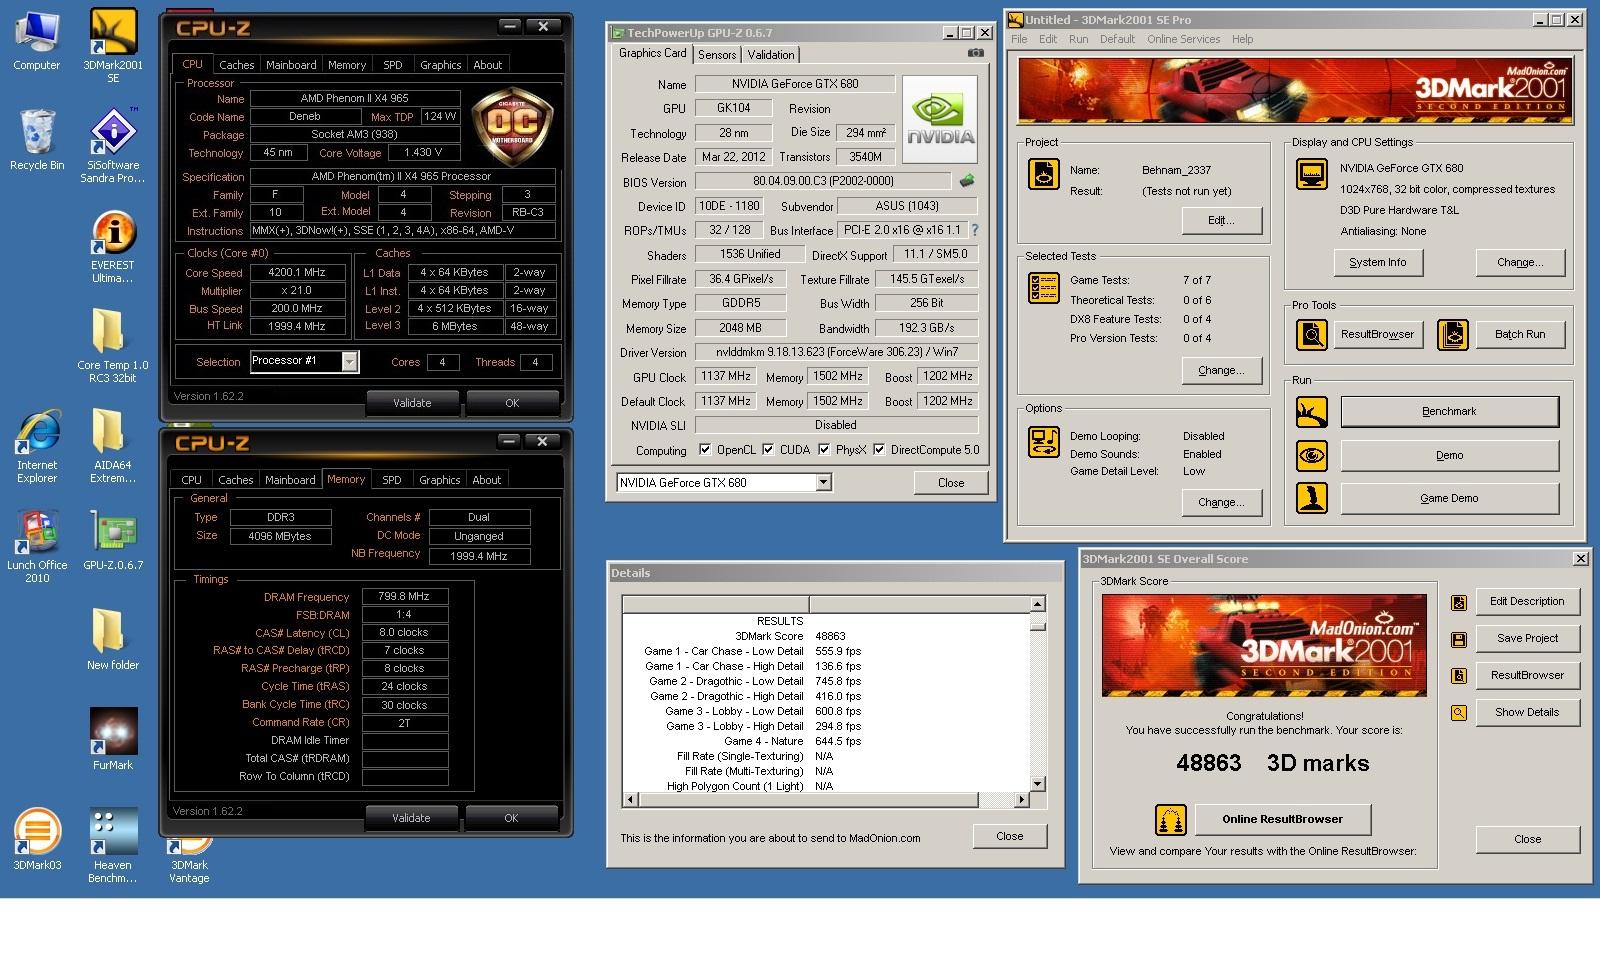Open the 3DMark2001 SE desktop shortcut
Viewport: 1600px width, 955px height.
coord(113,45)
